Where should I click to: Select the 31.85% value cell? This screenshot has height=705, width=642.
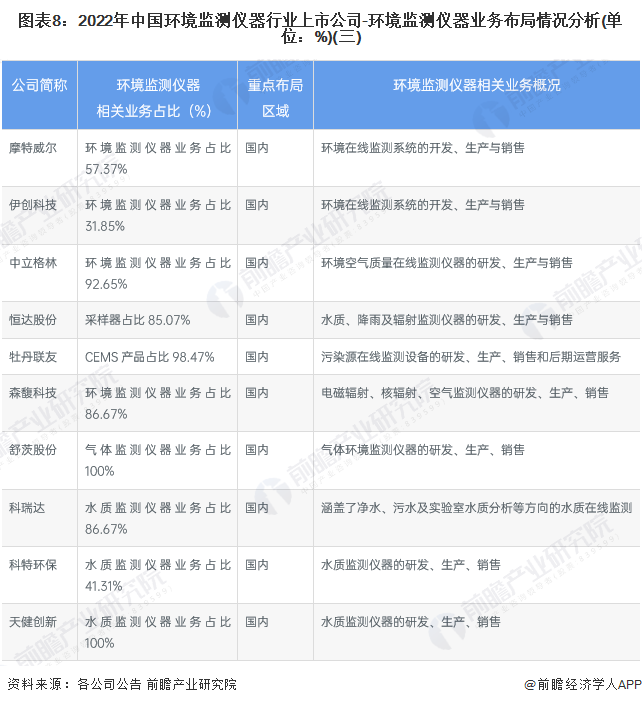[158, 216]
